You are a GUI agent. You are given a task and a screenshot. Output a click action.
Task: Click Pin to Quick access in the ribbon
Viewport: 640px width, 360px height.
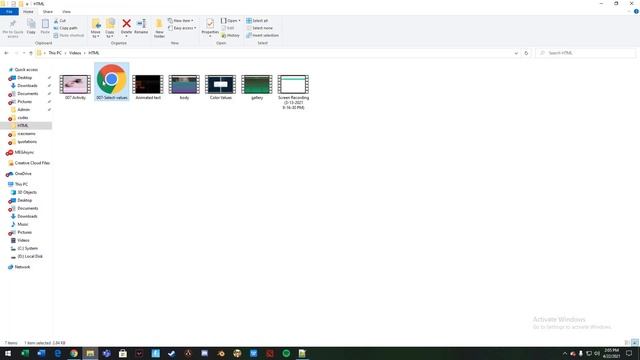(13, 28)
